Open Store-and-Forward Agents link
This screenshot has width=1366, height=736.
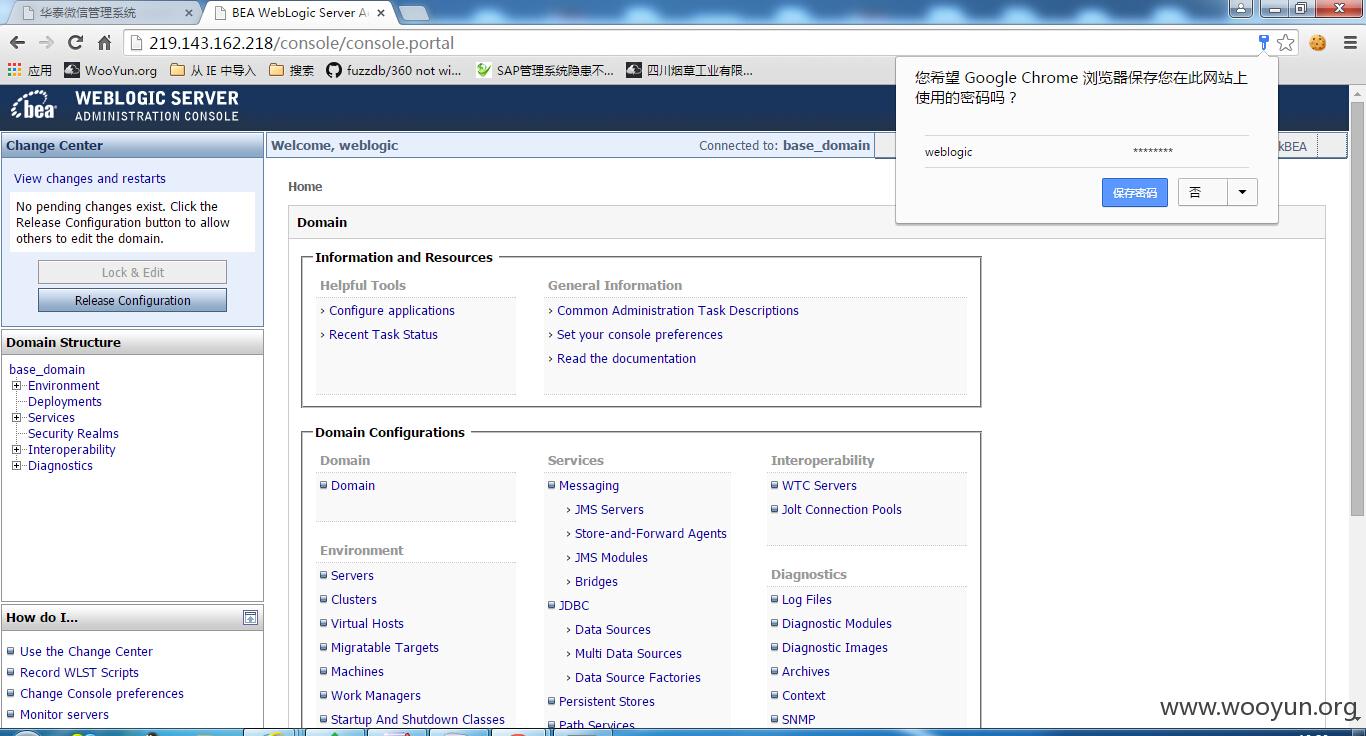click(651, 533)
